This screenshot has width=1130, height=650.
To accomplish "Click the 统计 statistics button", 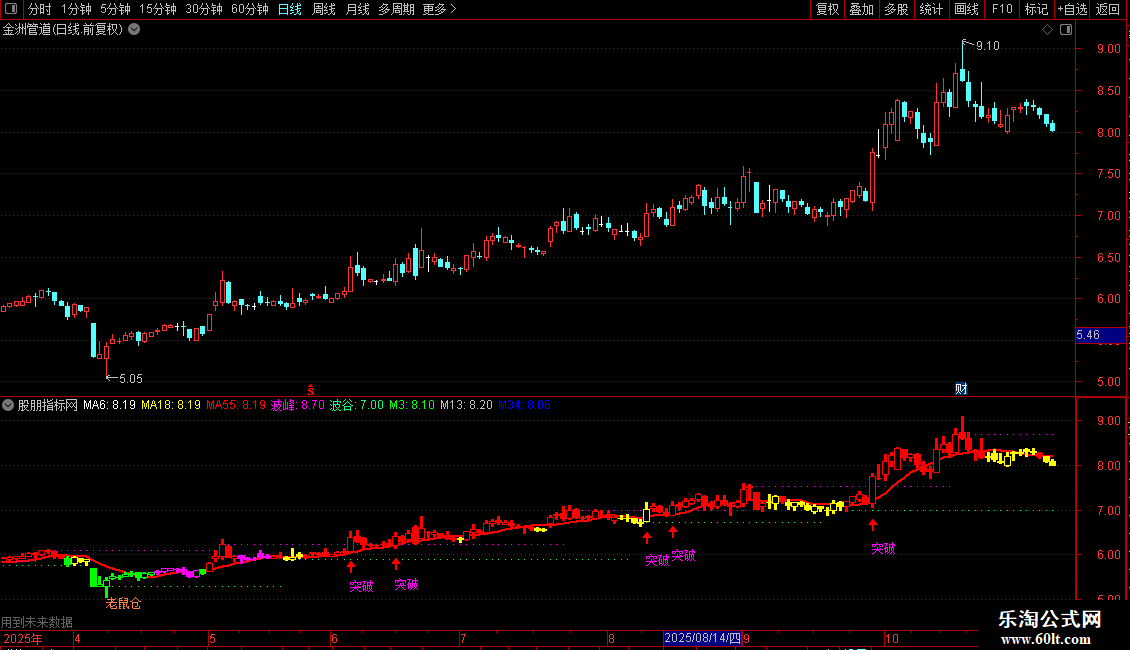I will [931, 9].
